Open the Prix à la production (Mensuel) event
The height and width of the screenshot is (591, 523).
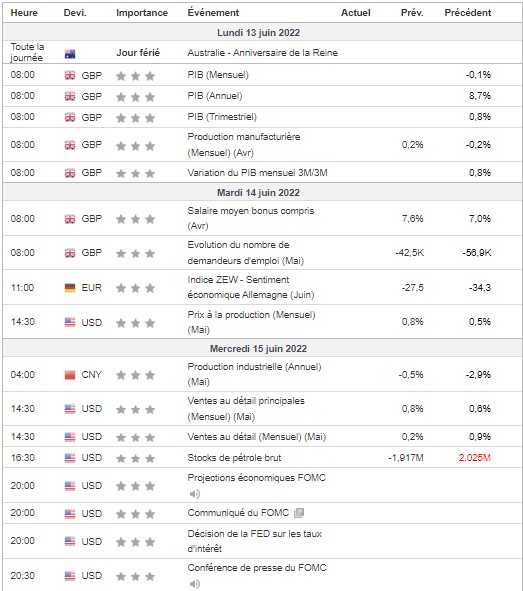coord(251,322)
